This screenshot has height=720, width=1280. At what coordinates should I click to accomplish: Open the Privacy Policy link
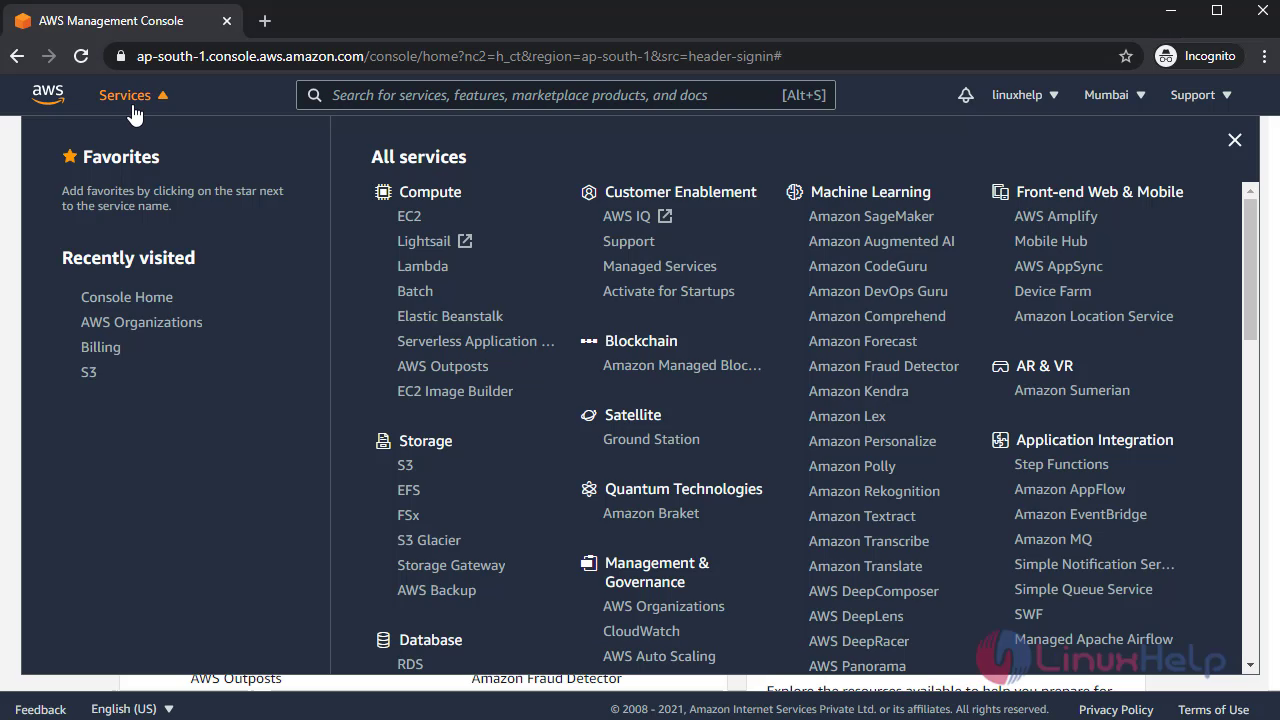pyautogui.click(x=1116, y=710)
